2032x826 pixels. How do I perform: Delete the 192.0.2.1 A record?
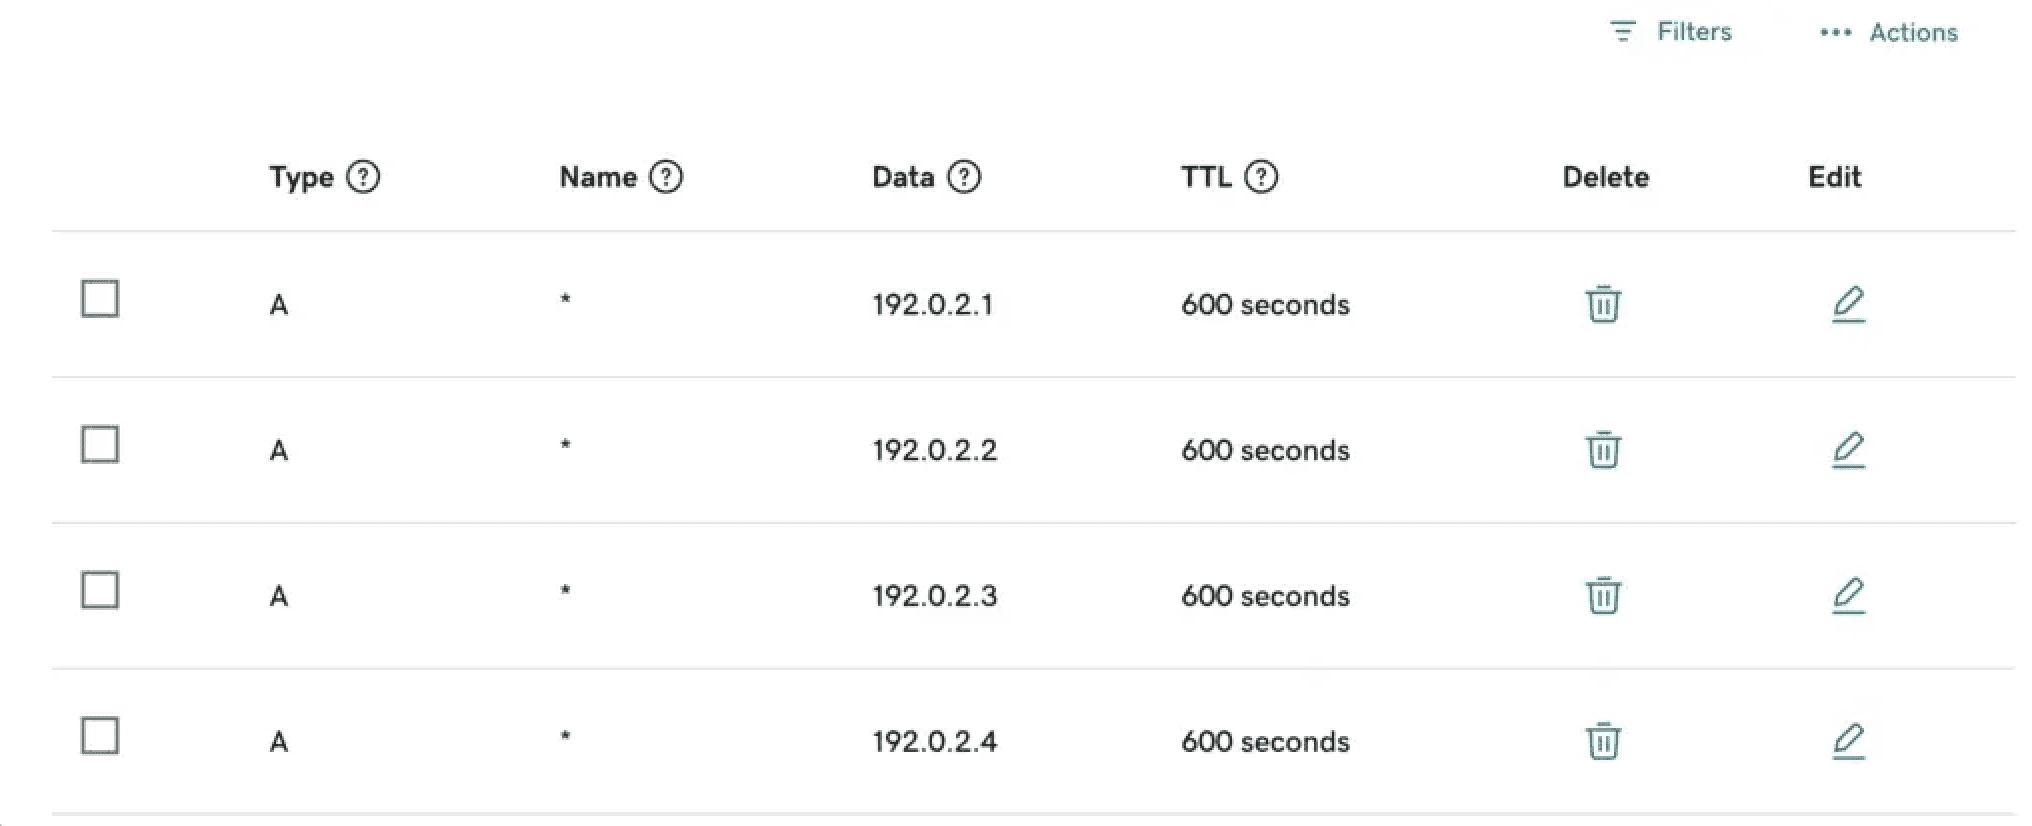[1603, 304]
